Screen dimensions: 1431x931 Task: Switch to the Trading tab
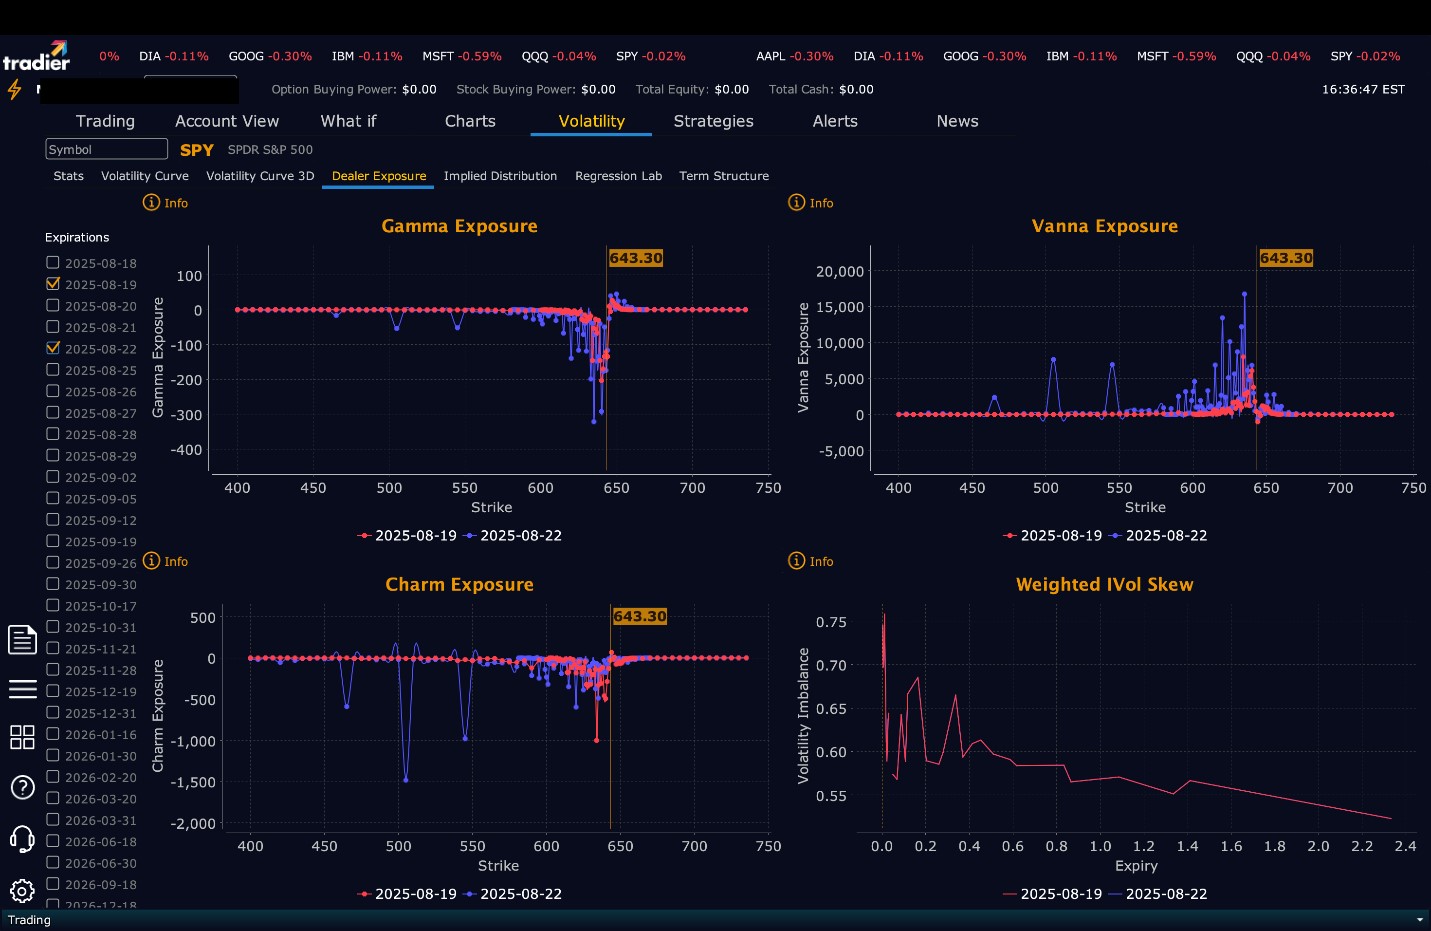[x=105, y=121]
